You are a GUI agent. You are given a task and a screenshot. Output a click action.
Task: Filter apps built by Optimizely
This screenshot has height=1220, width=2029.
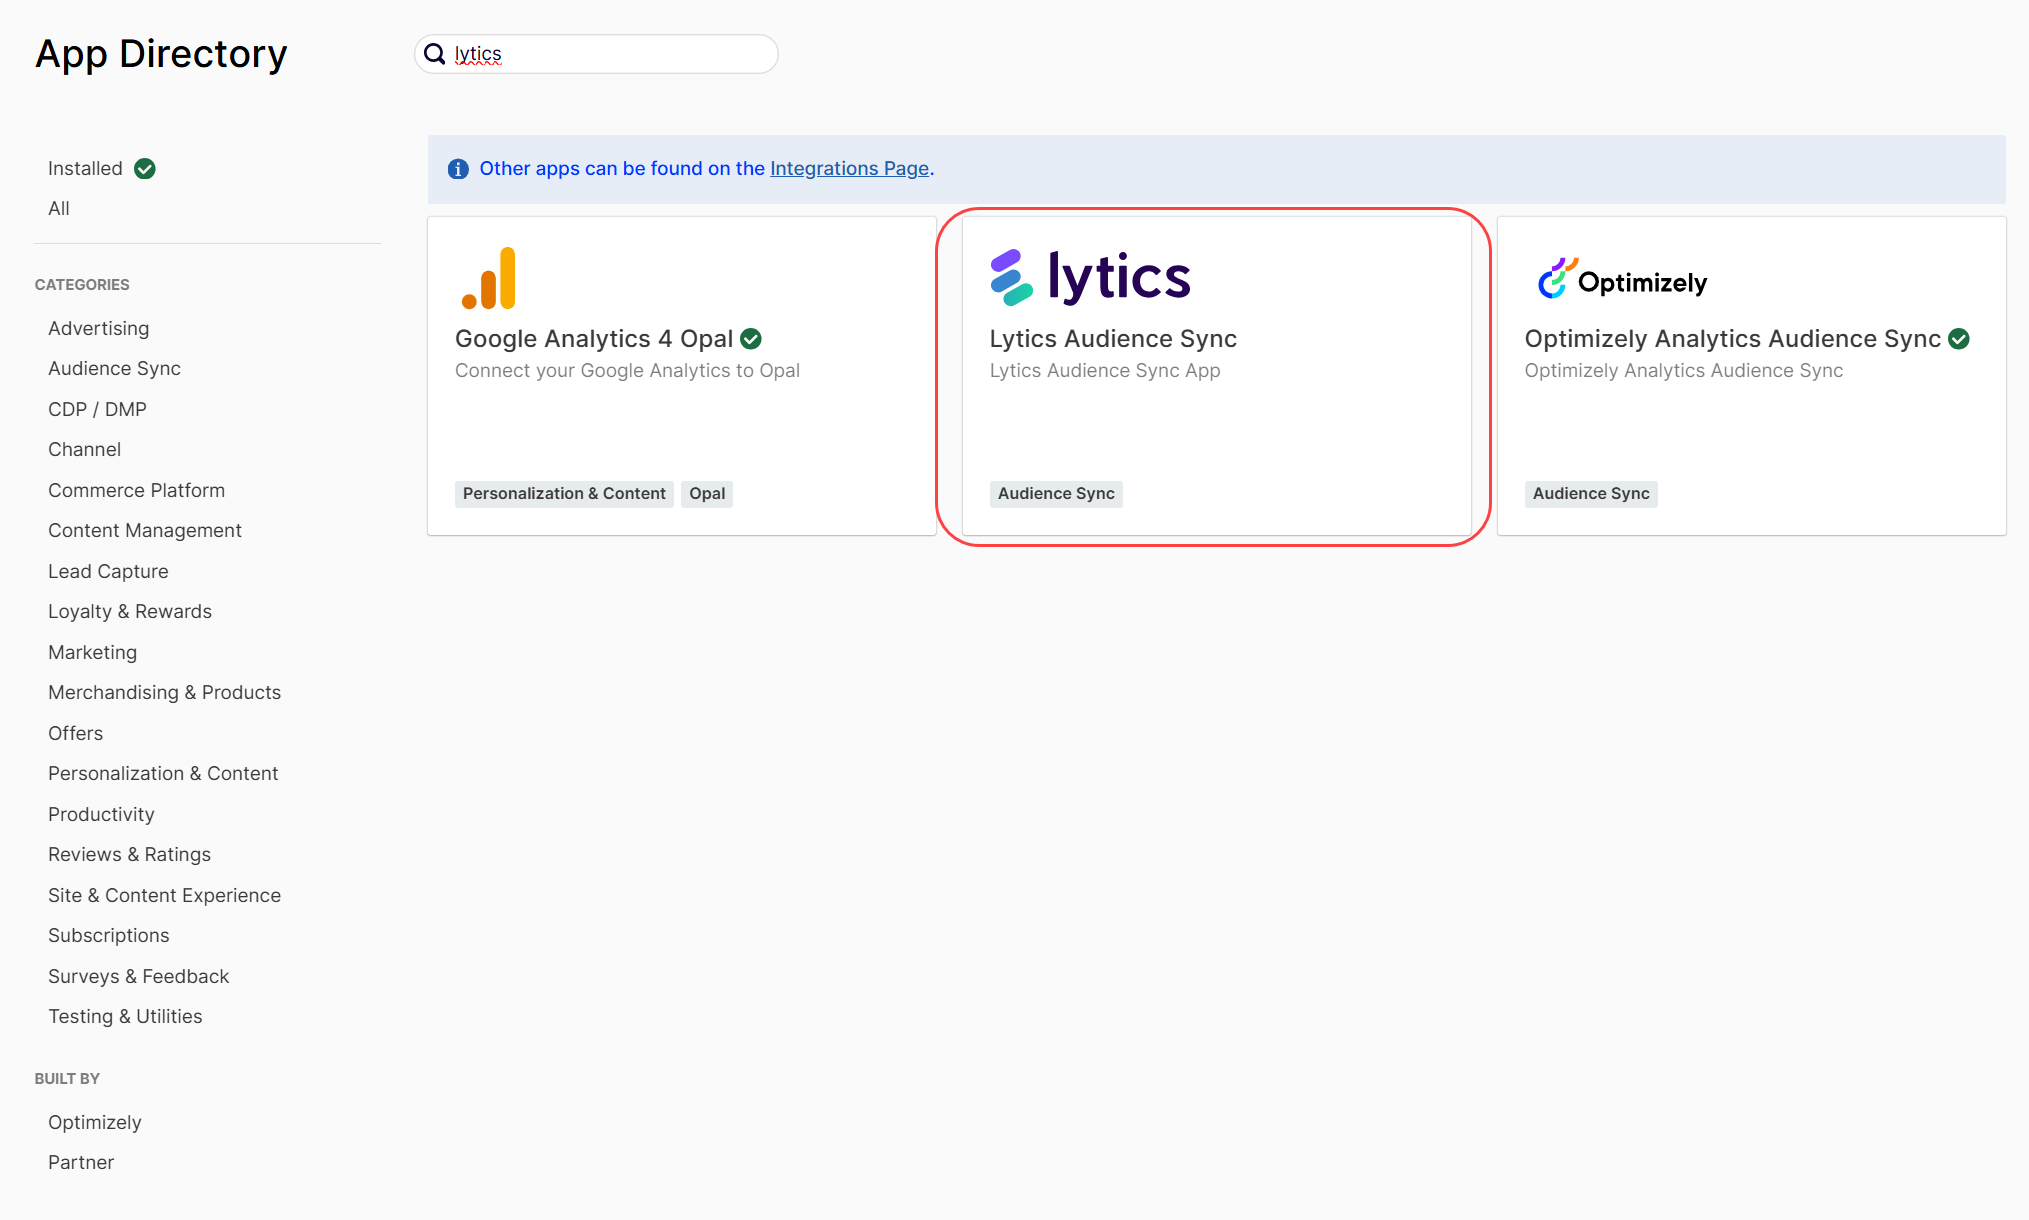click(95, 1123)
